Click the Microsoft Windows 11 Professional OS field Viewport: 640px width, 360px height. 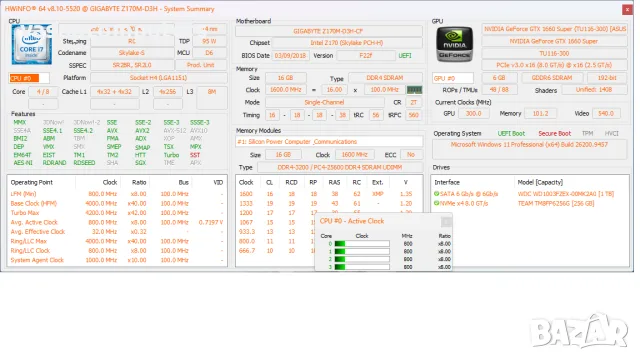529,149
